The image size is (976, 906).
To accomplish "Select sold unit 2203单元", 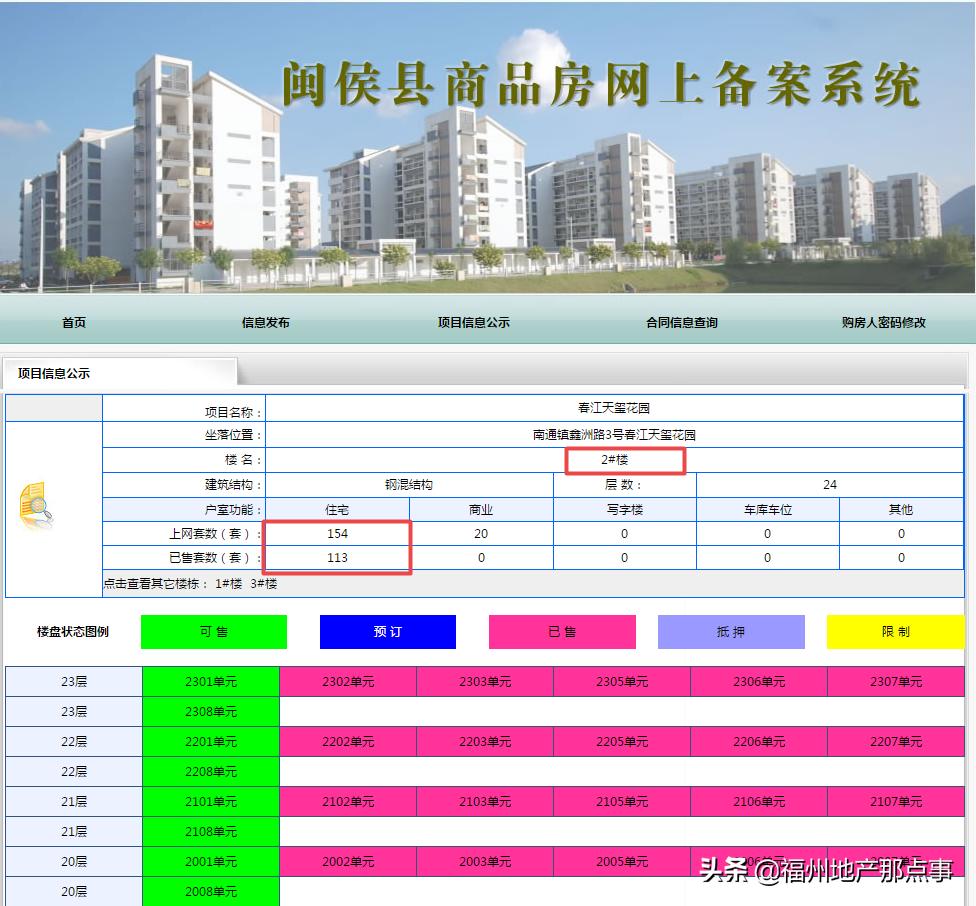I will pyautogui.click(x=486, y=741).
